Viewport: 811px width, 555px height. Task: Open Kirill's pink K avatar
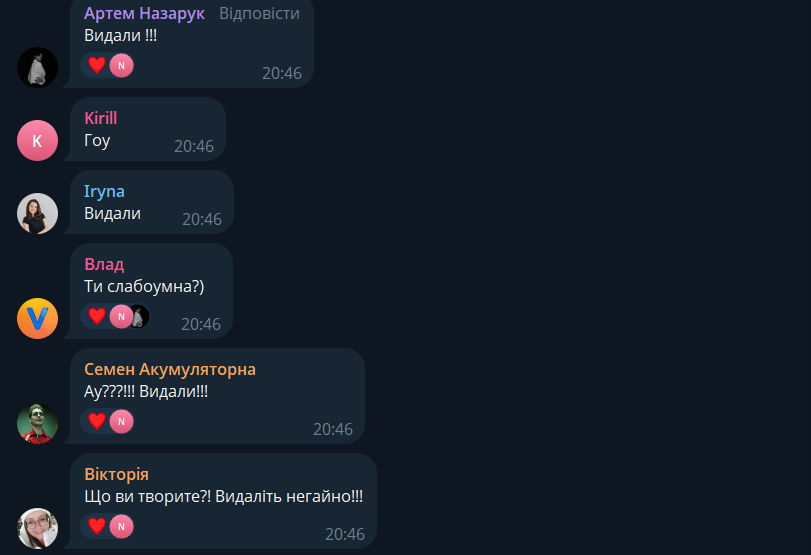tap(37, 141)
